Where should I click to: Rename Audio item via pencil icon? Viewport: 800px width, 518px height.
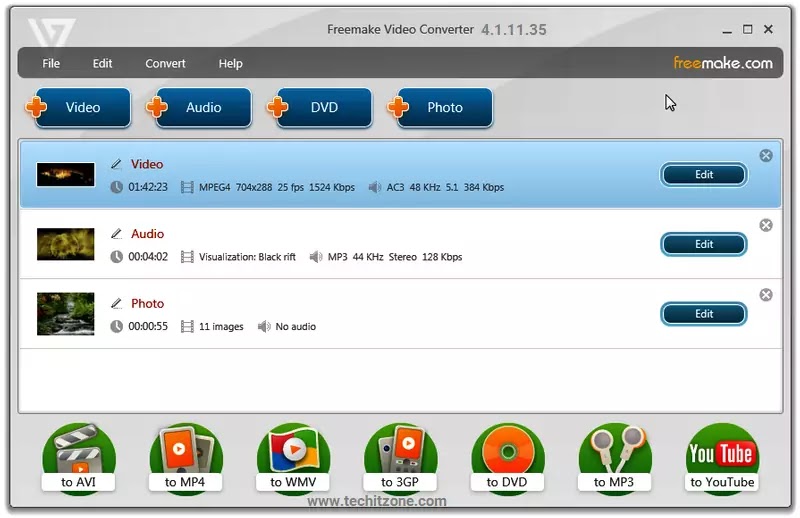point(116,234)
